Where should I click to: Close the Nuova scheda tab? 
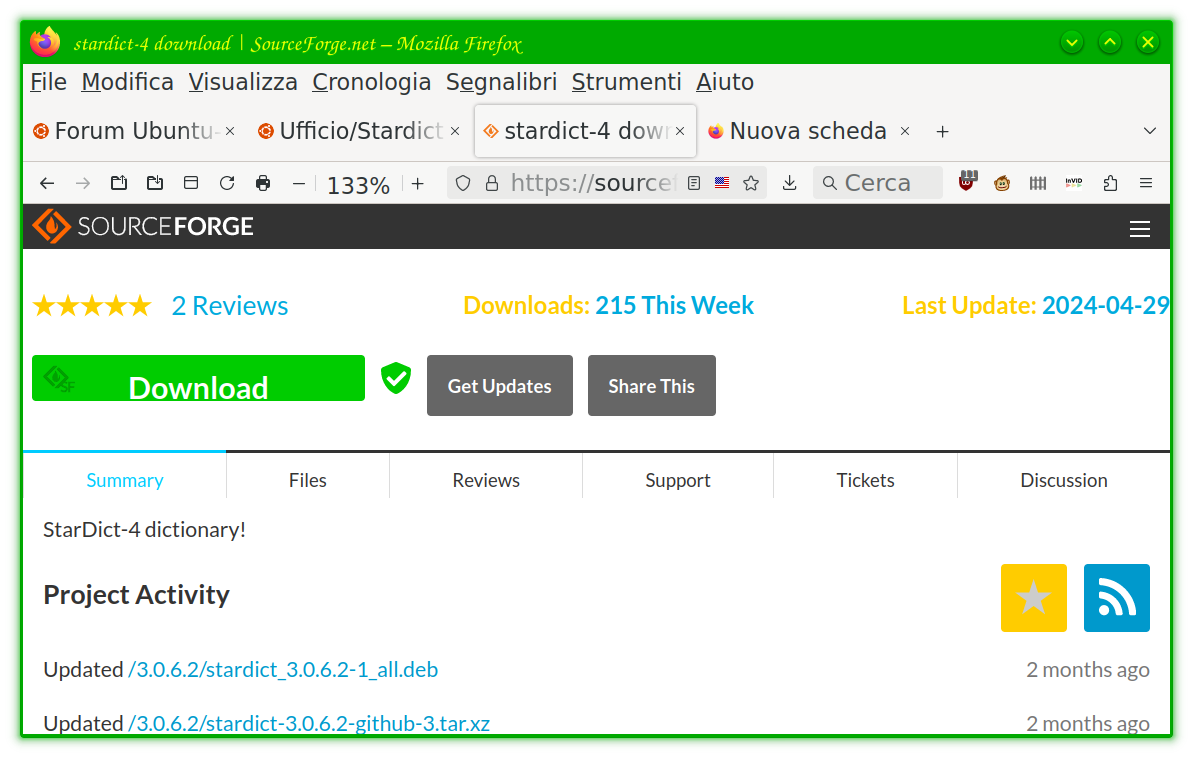coord(905,132)
